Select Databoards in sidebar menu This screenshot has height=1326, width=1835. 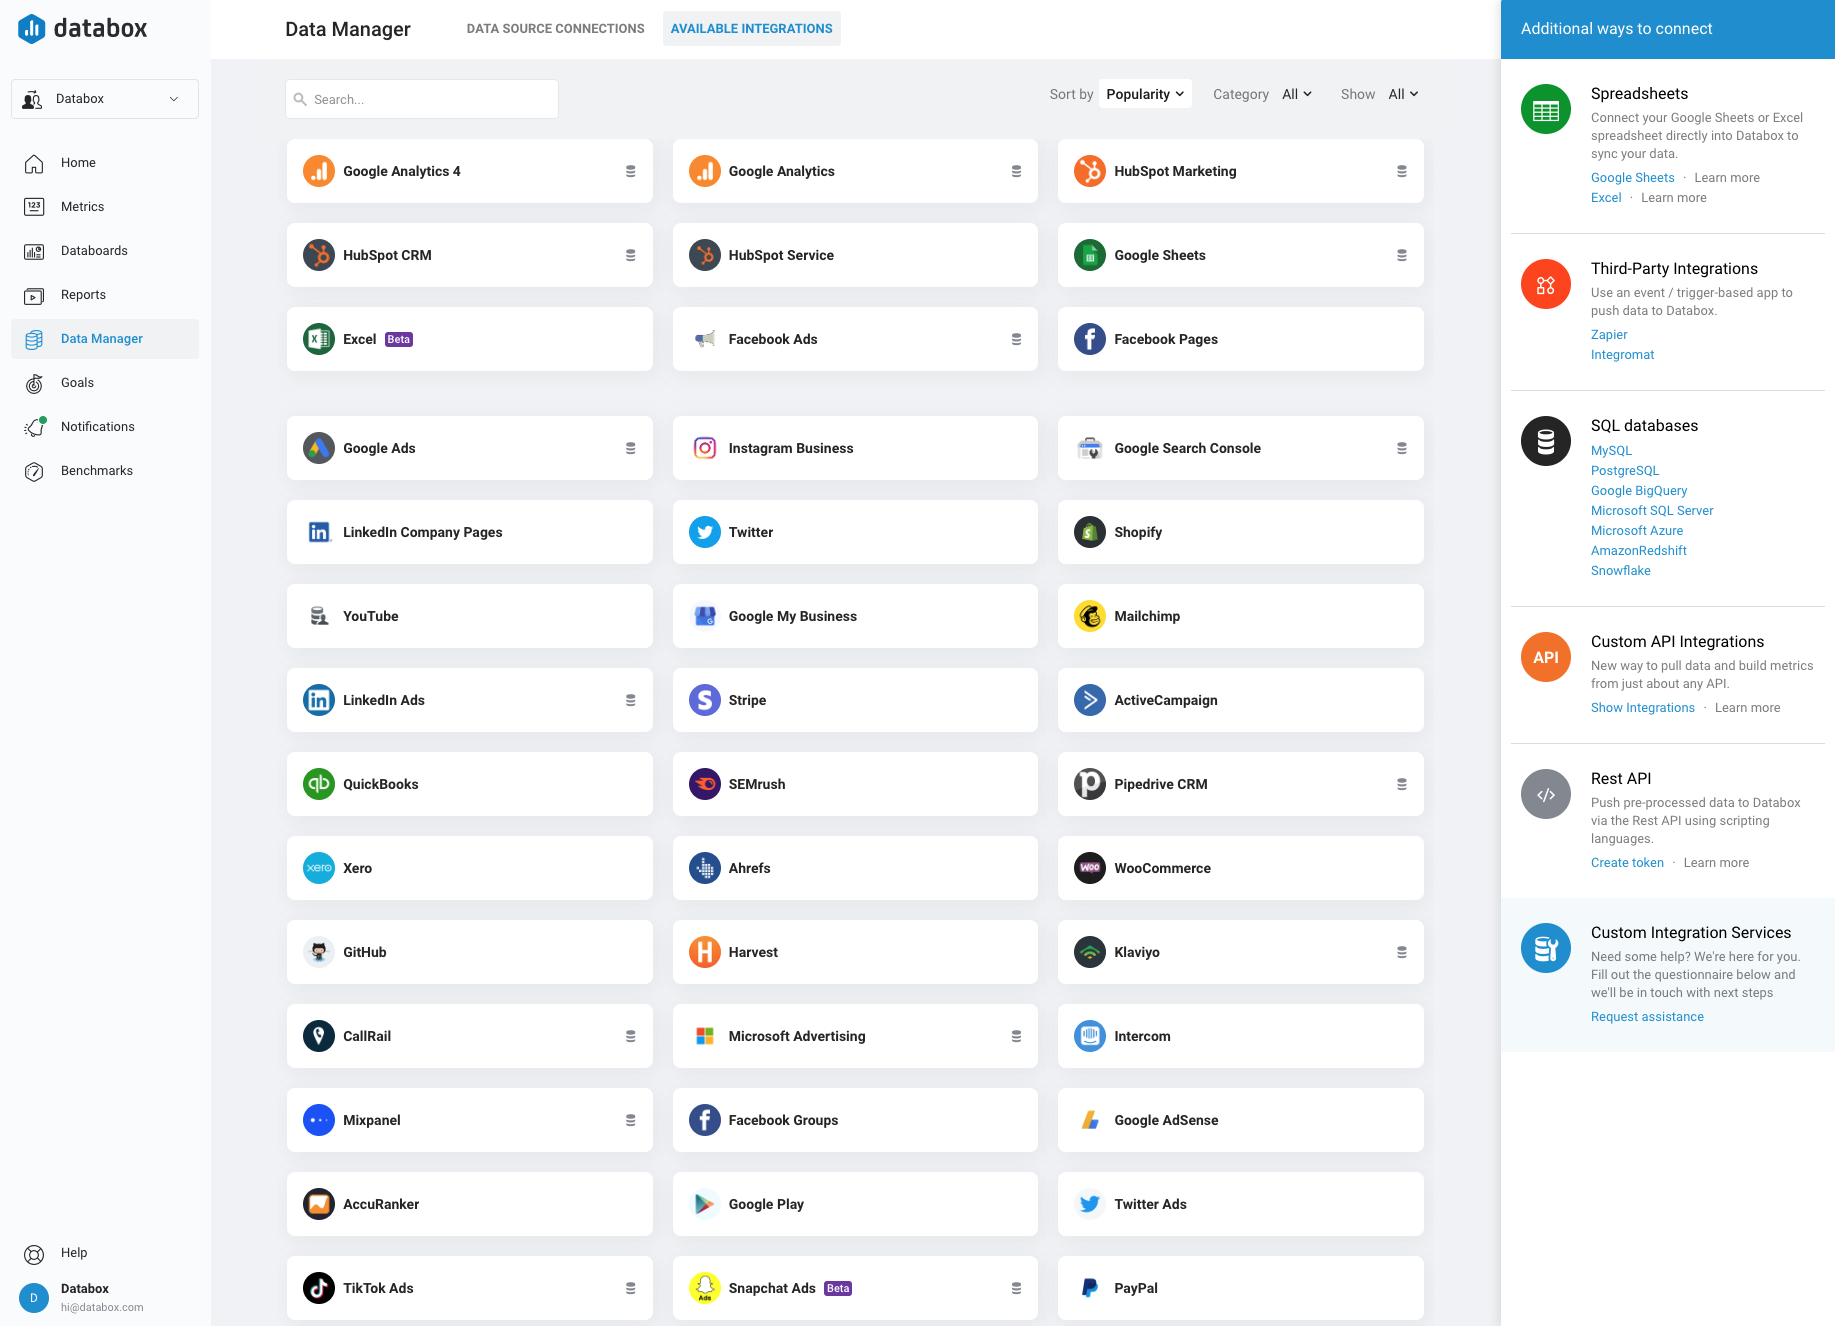point(94,251)
